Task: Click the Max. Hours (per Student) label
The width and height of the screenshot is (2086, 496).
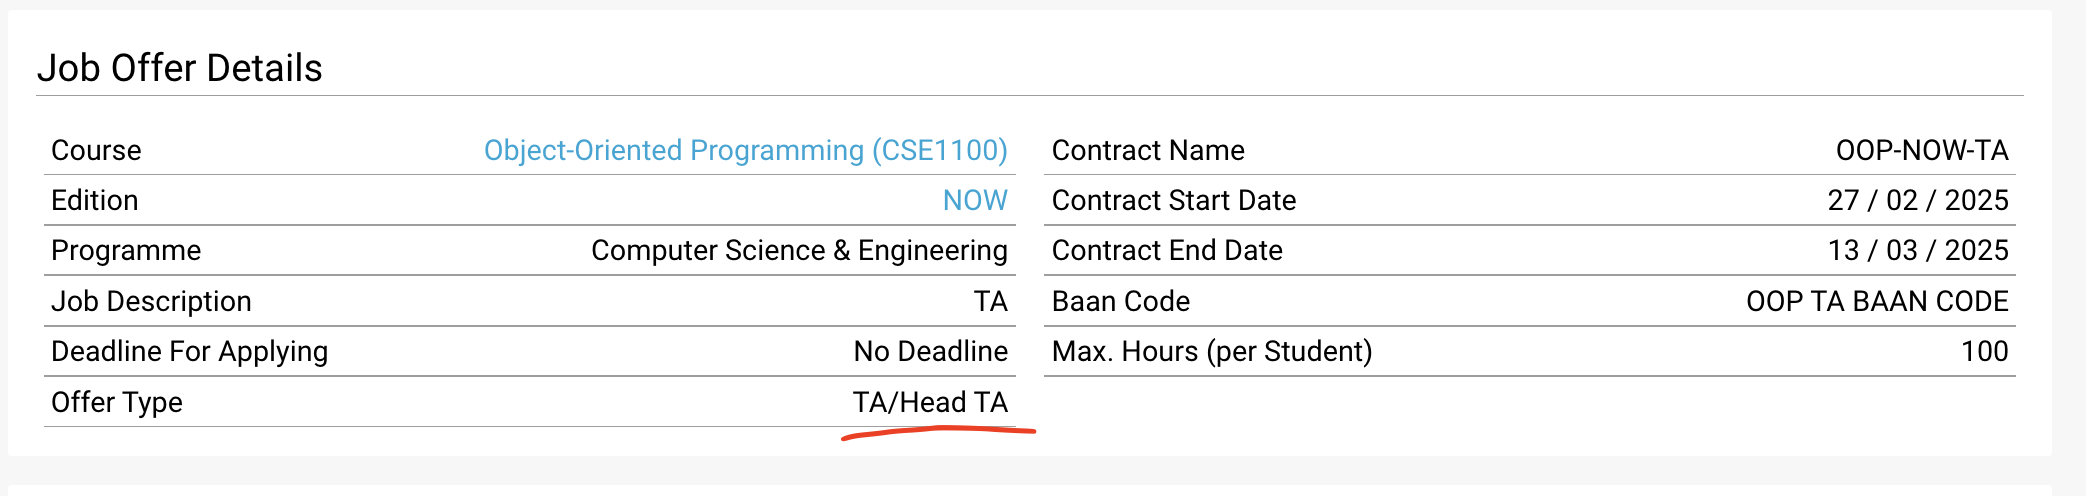Action: tap(1212, 351)
